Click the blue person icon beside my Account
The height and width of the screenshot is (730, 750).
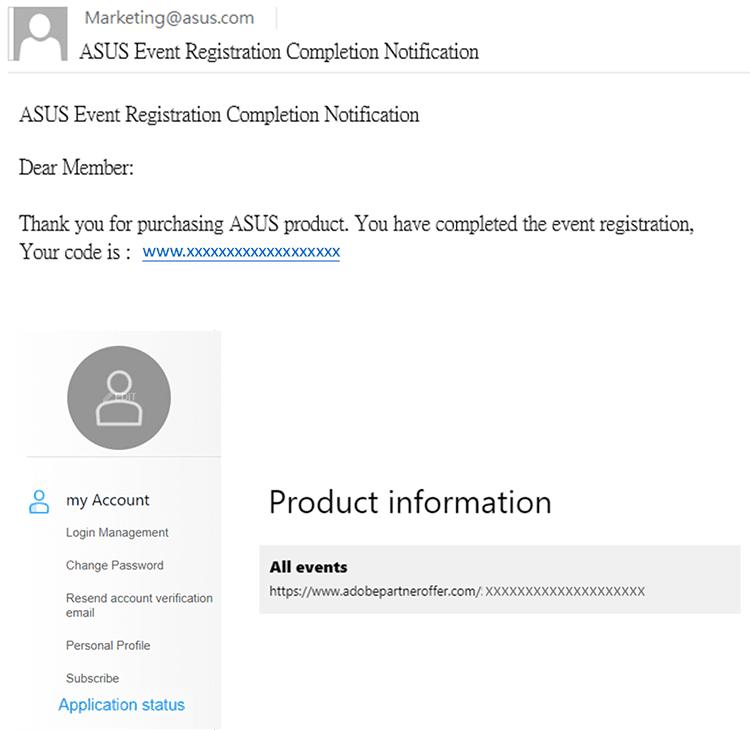39,501
